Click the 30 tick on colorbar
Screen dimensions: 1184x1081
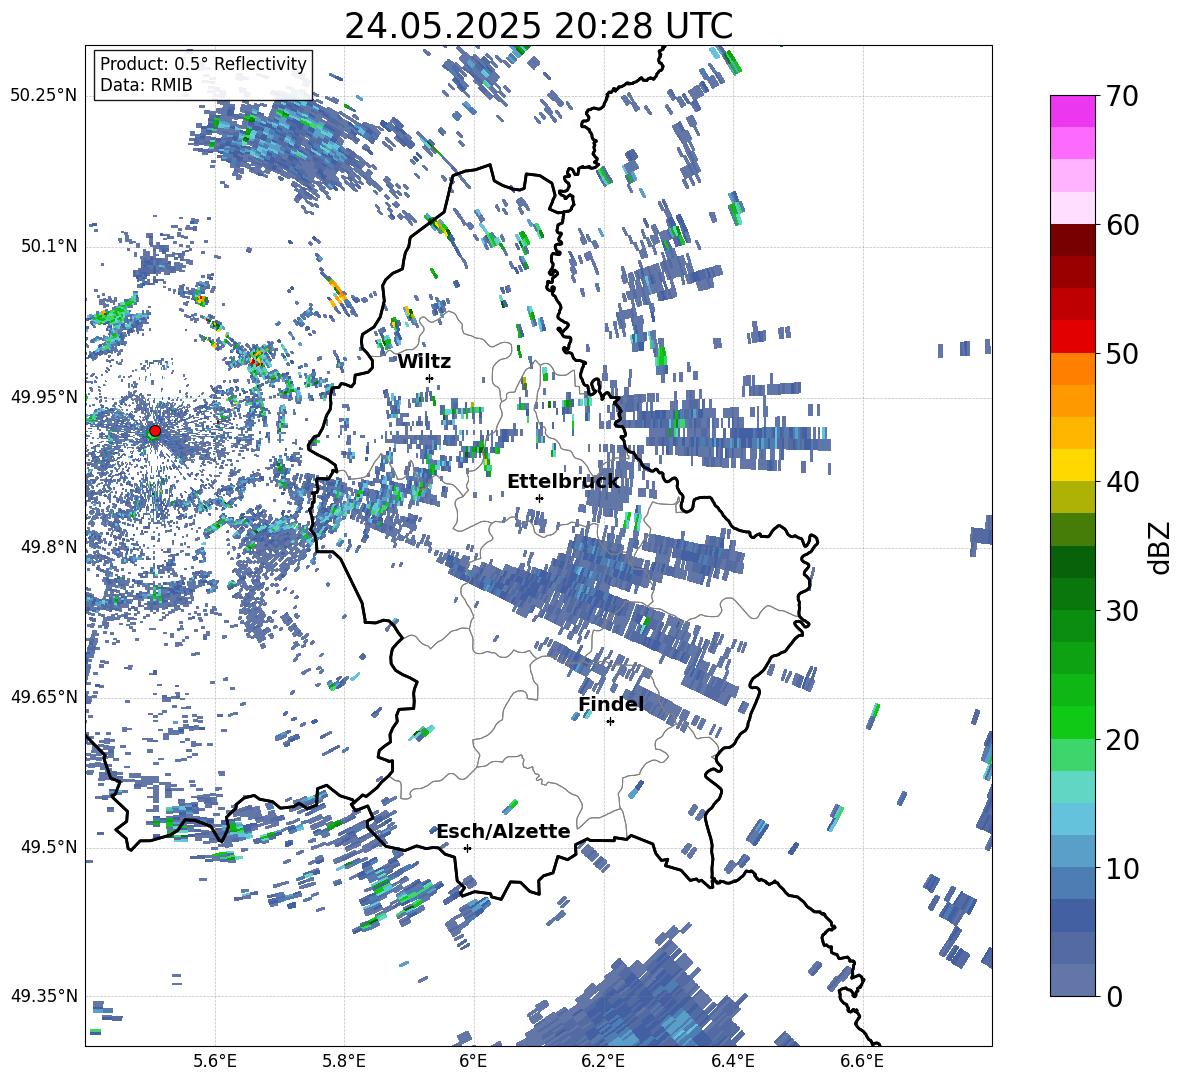1122,611
